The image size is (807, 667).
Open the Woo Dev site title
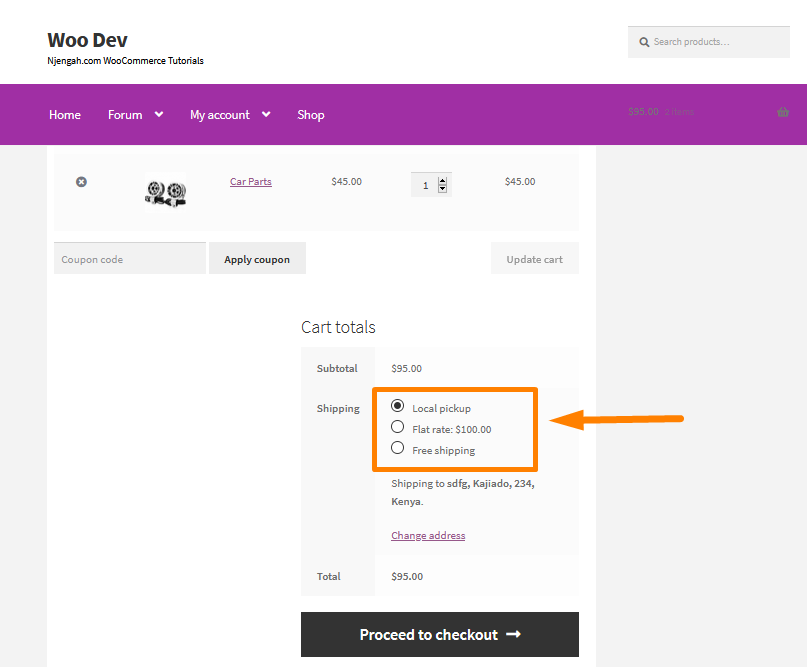[x=87, y=40]
